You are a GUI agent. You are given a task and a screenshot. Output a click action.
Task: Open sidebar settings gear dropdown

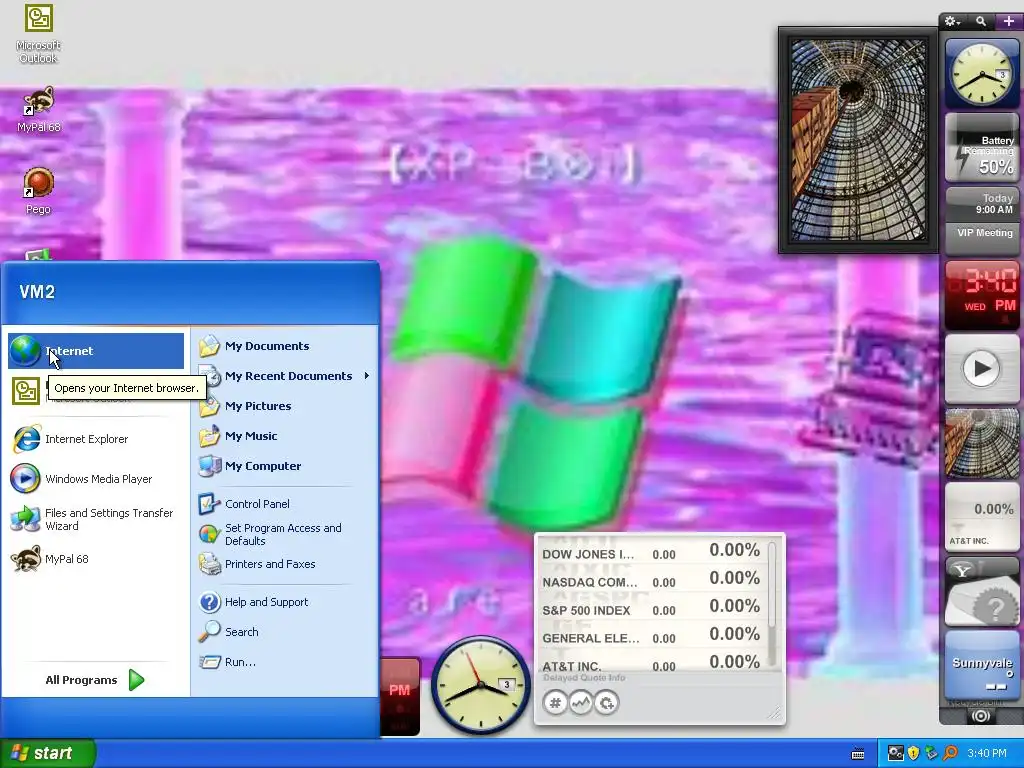coord(953,22)
